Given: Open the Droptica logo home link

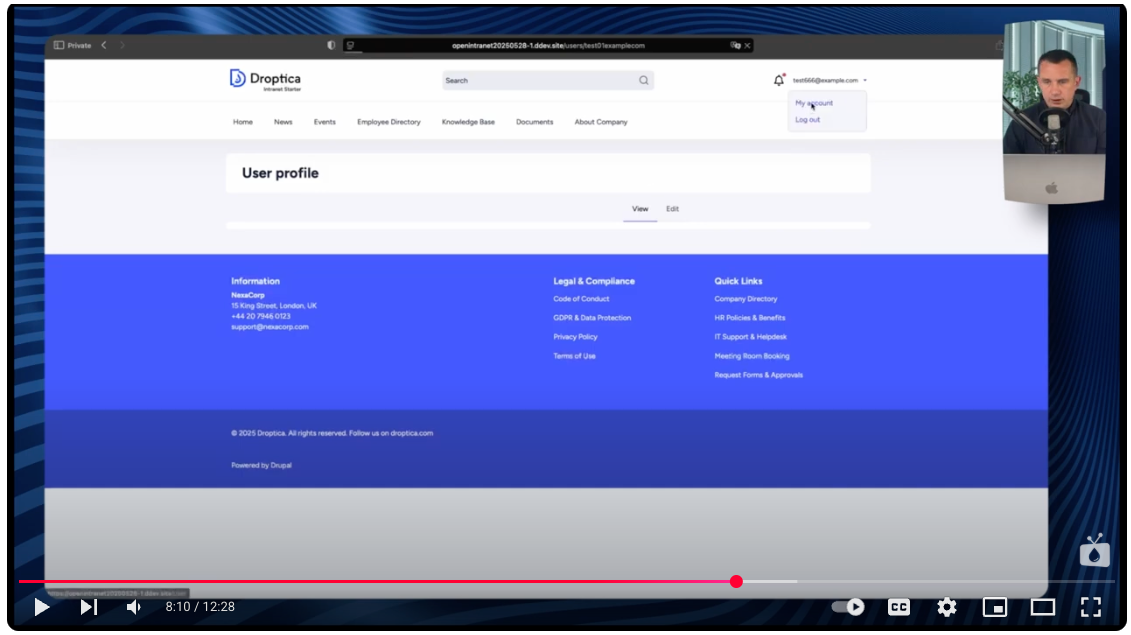Looking at the screenshot, I should [265, 80].
